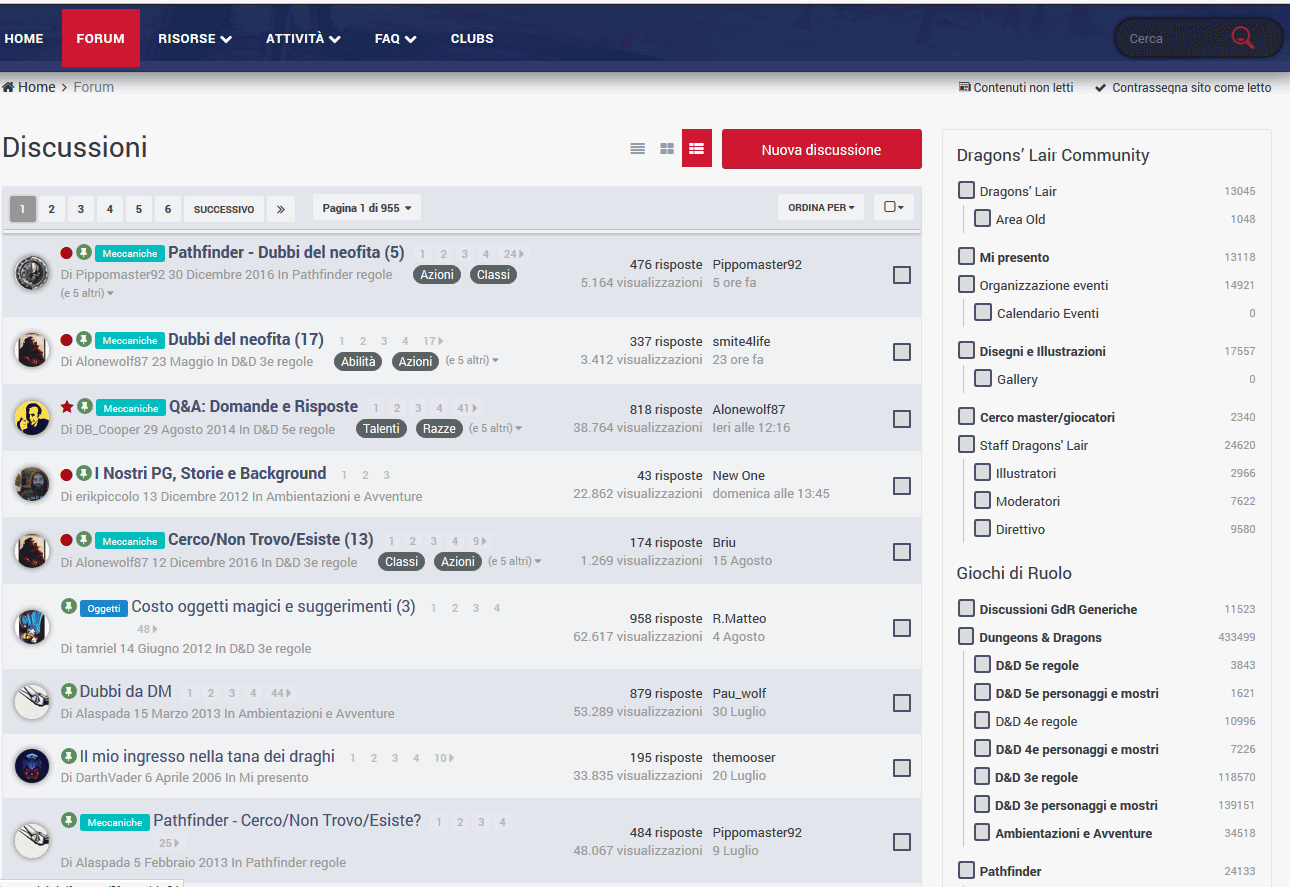Click the Home icon in the breadcrumb
This screenshot has width=1290, height=887.
pyautogui.click(x=8, y=87)
